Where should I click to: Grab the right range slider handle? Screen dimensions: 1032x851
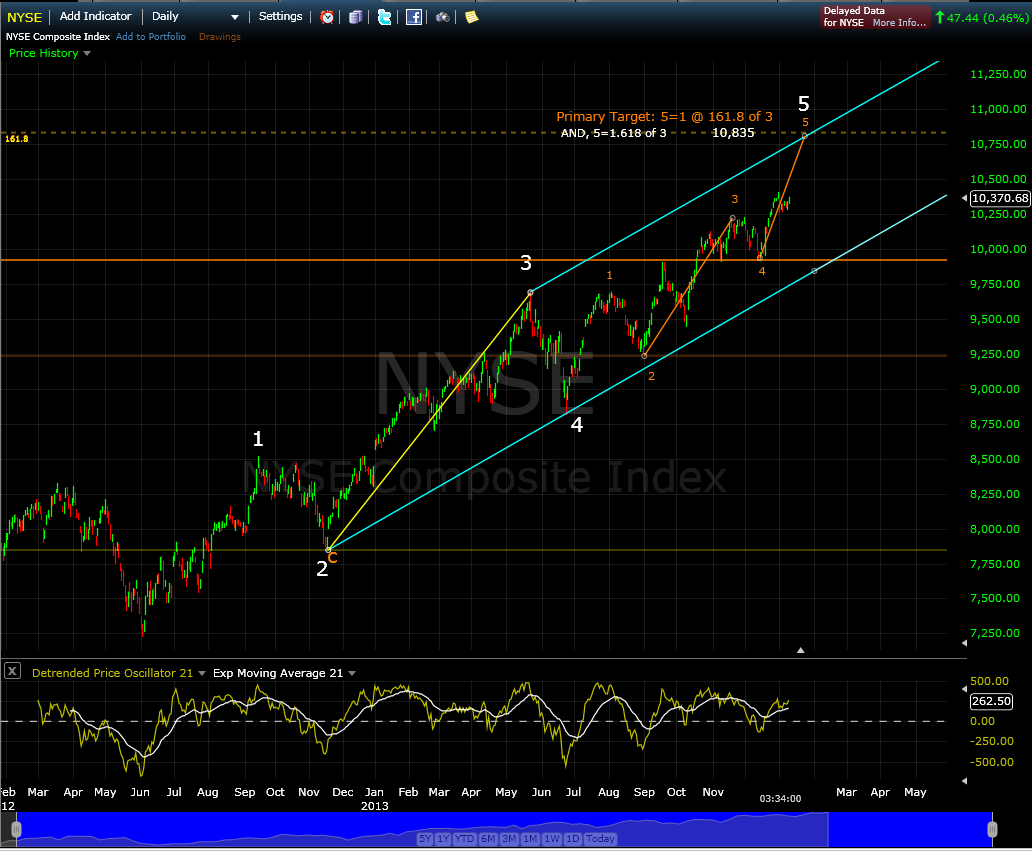992,829
